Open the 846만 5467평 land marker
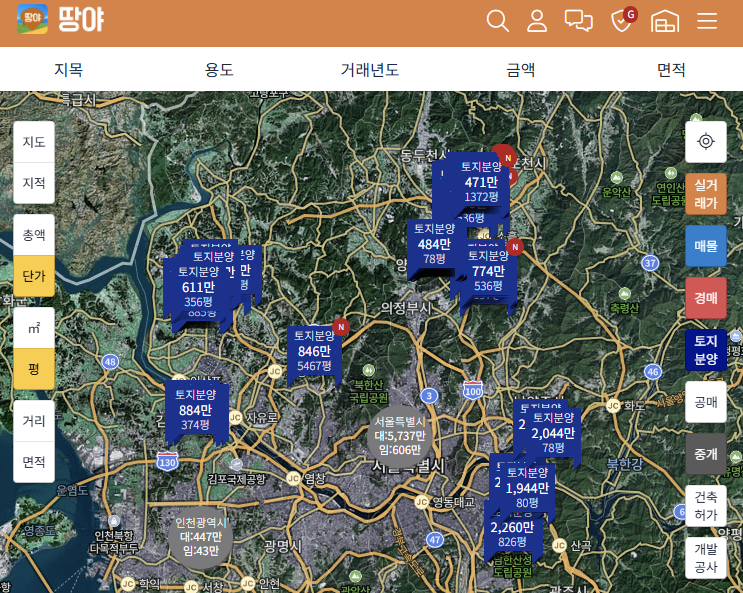743x593 pixels. tap(314, 351)
